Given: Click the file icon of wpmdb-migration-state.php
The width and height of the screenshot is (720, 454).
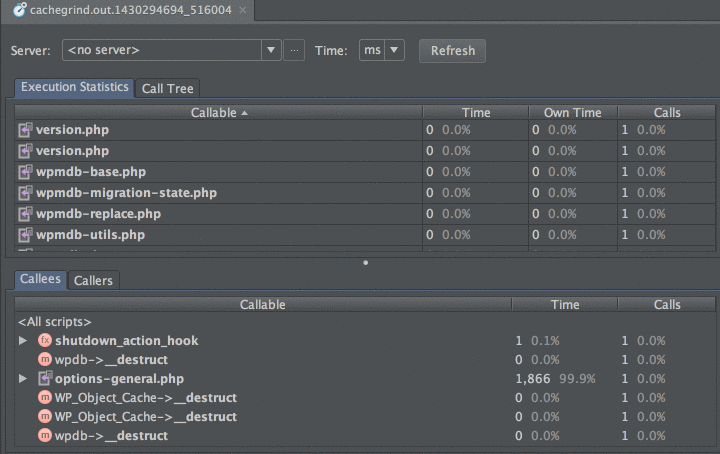Looking at the screenshot, I should coord(25,193).
